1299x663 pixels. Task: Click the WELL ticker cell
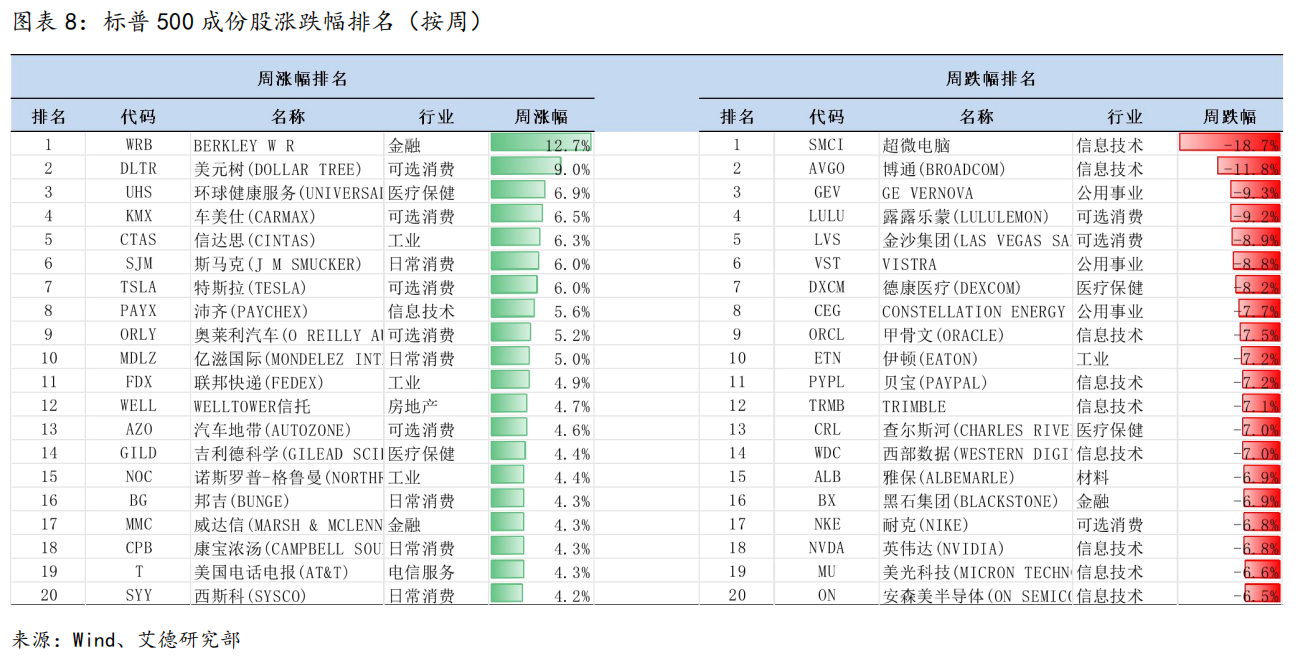pyautogui.click(x=139, y=406)
